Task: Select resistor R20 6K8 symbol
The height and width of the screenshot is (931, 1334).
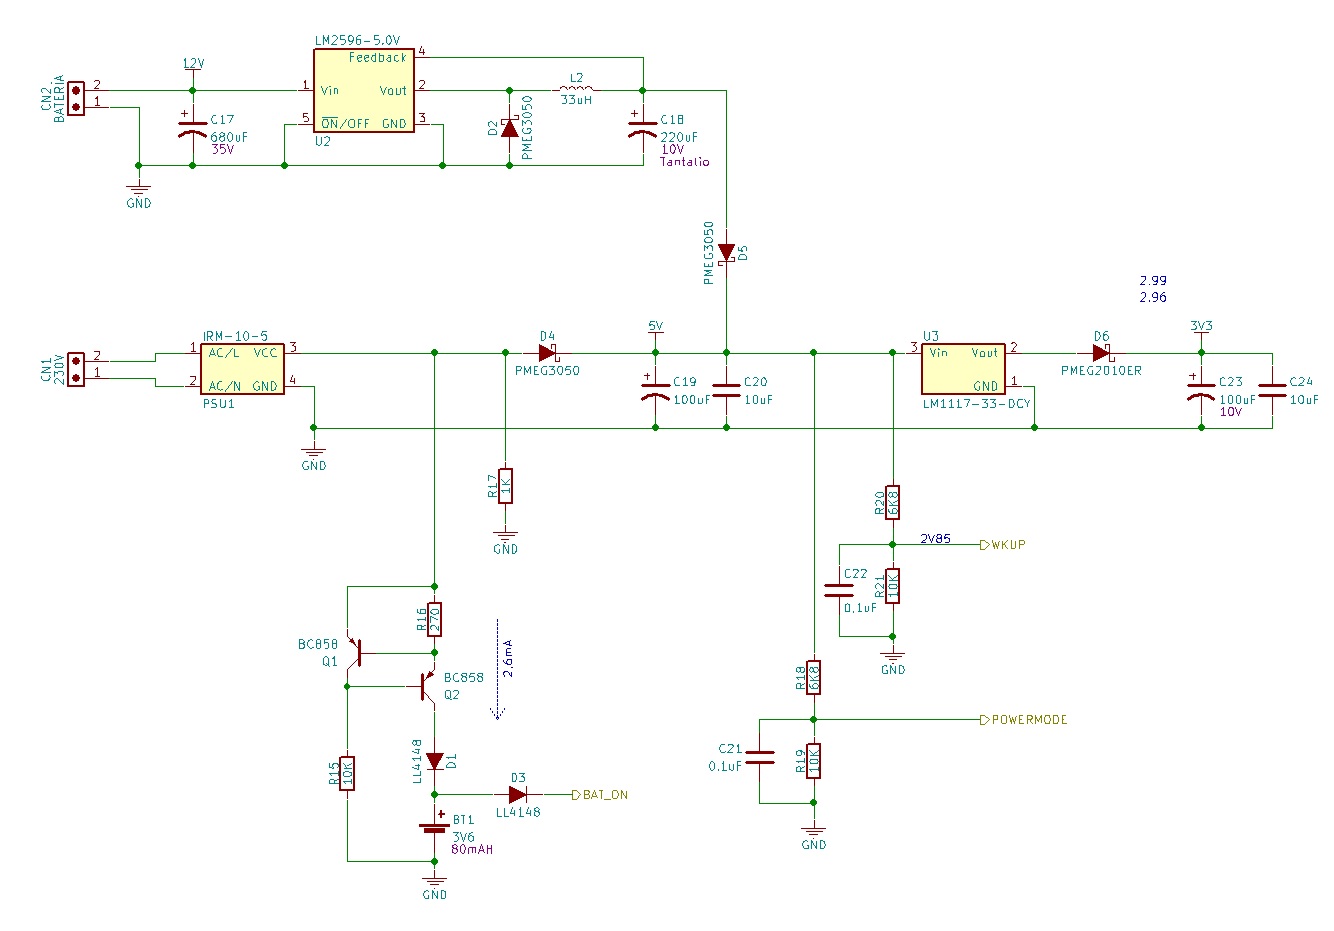Action: [893, 502]
